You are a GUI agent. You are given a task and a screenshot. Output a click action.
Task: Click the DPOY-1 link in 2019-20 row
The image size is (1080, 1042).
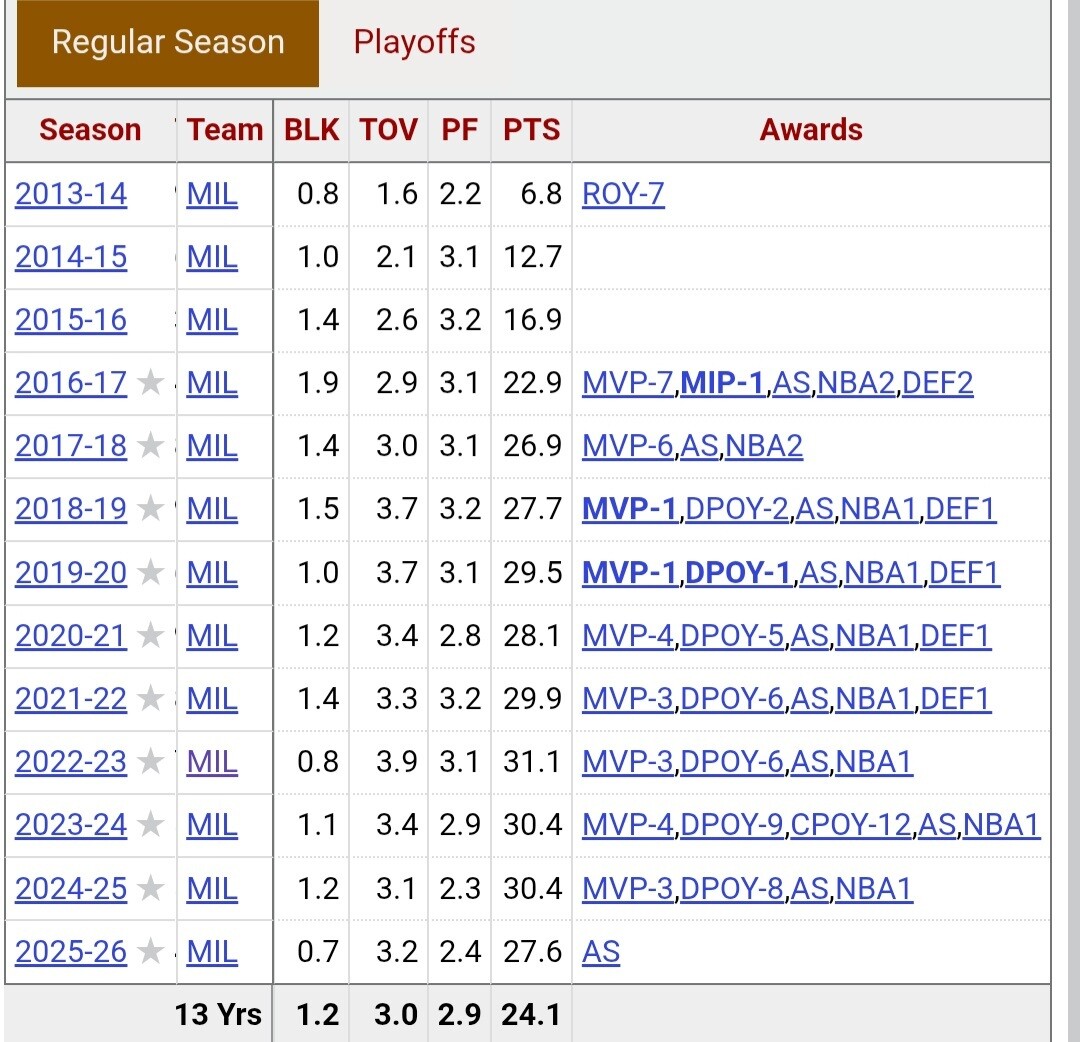[x=738, y=572]
